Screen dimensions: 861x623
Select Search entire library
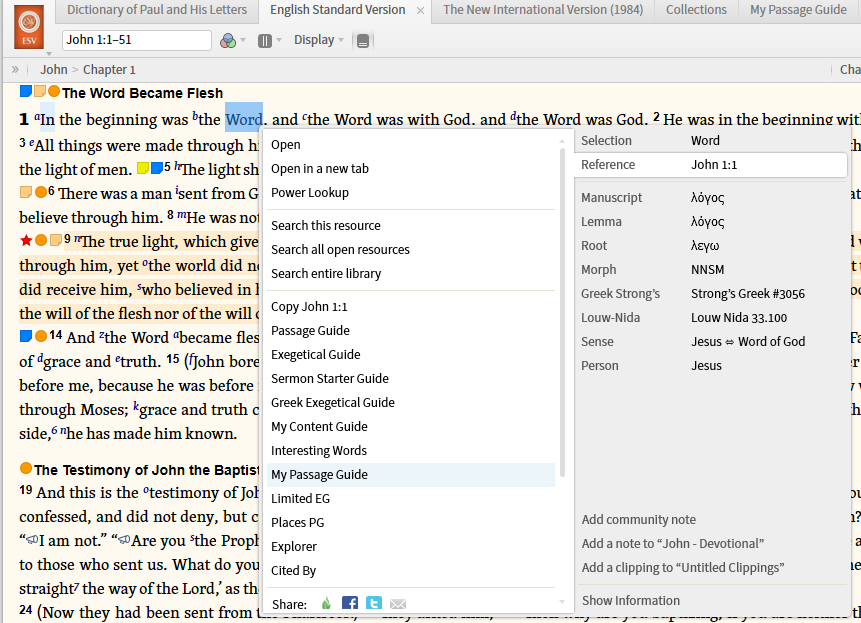point(411,274)
